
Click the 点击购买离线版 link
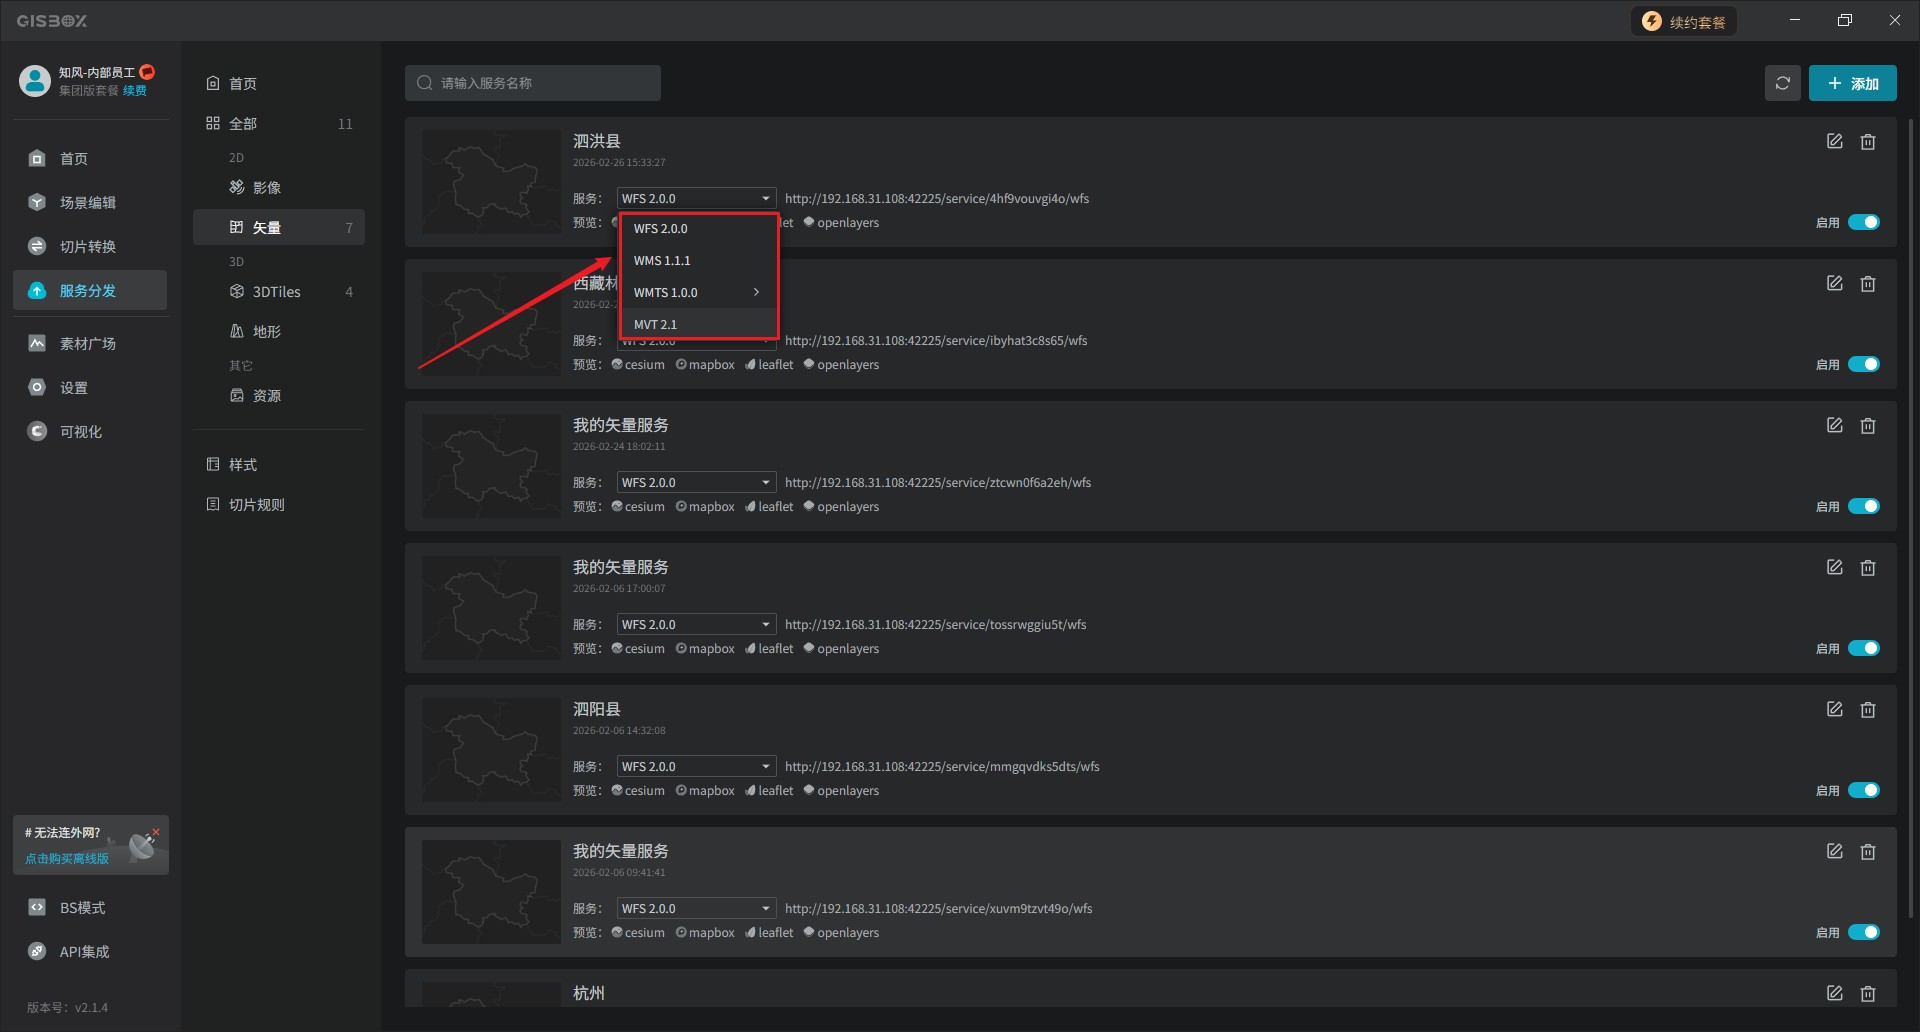click(67, 859)
